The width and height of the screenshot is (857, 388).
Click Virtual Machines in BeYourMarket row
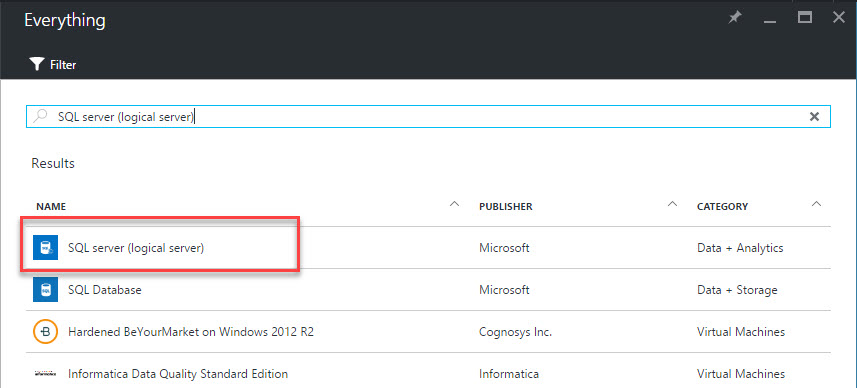click(x=741, y=332)
